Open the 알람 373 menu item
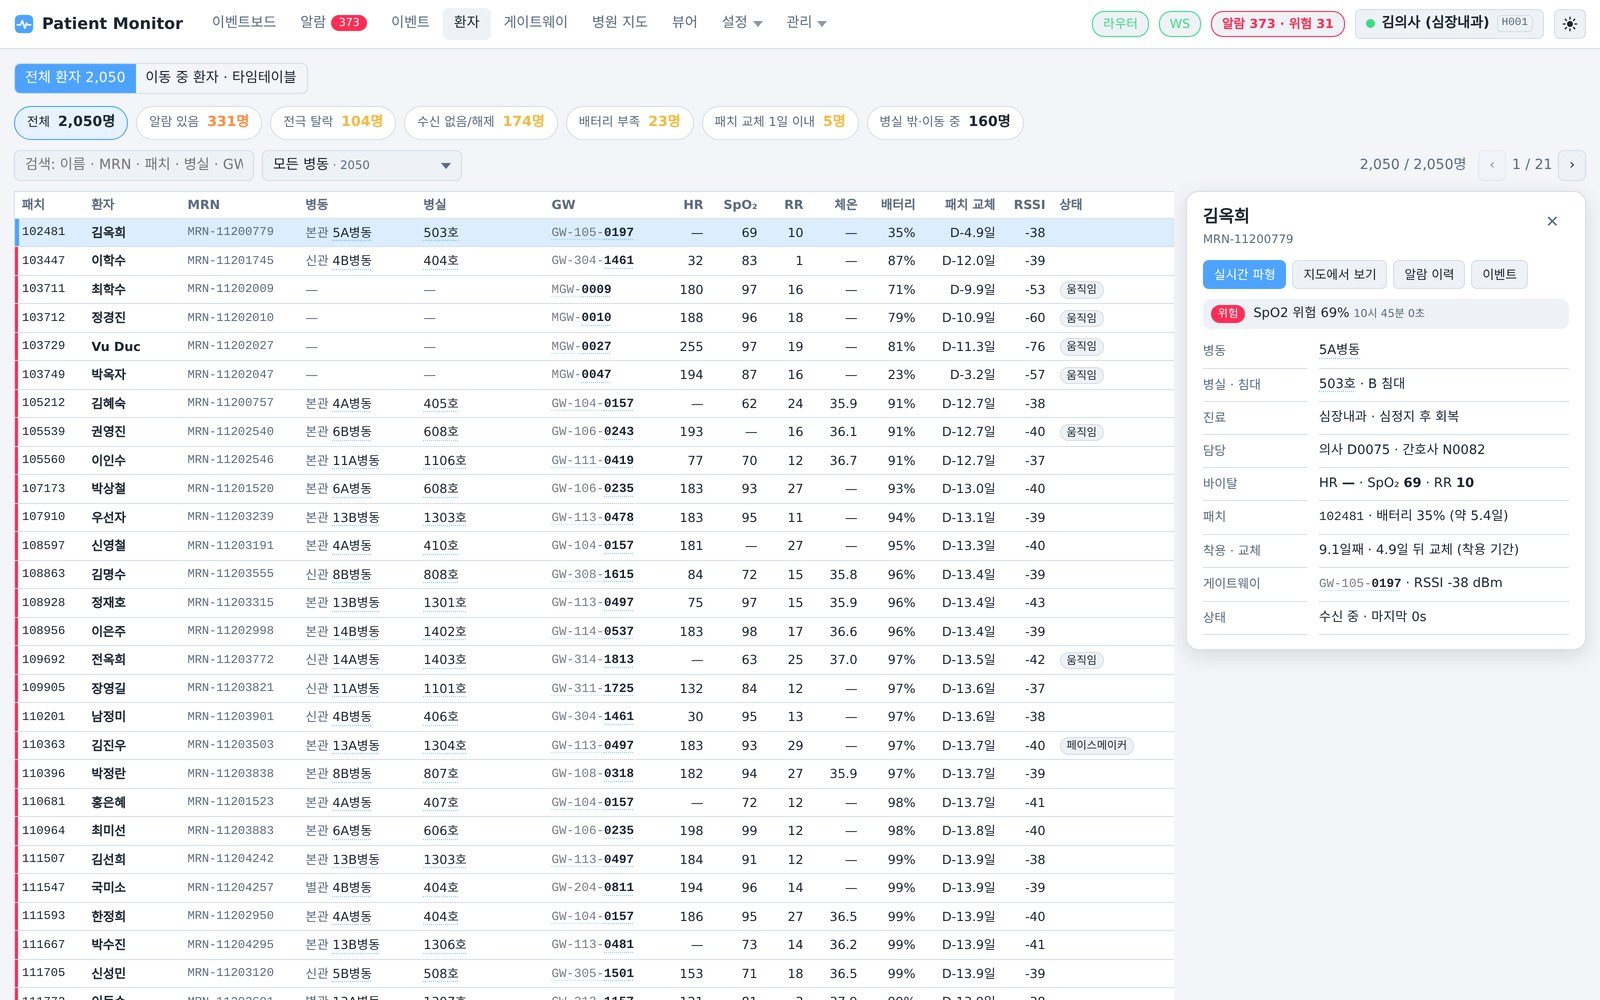This screenshot has height=1000, width=1600. point(334,22)
